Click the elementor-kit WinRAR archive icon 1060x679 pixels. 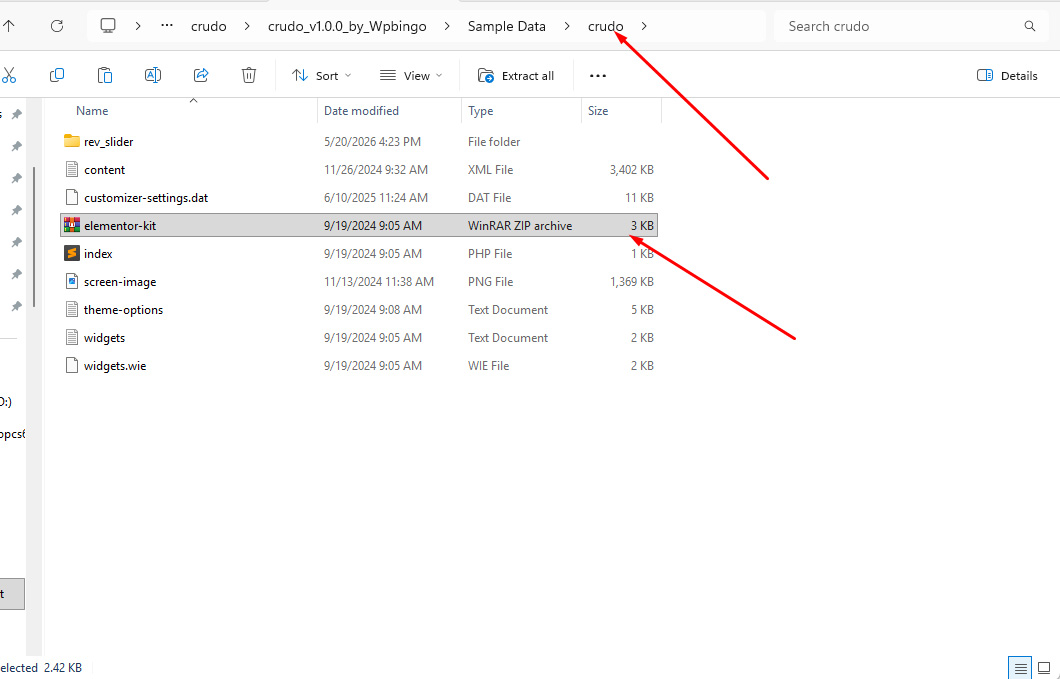pos(72,225)
